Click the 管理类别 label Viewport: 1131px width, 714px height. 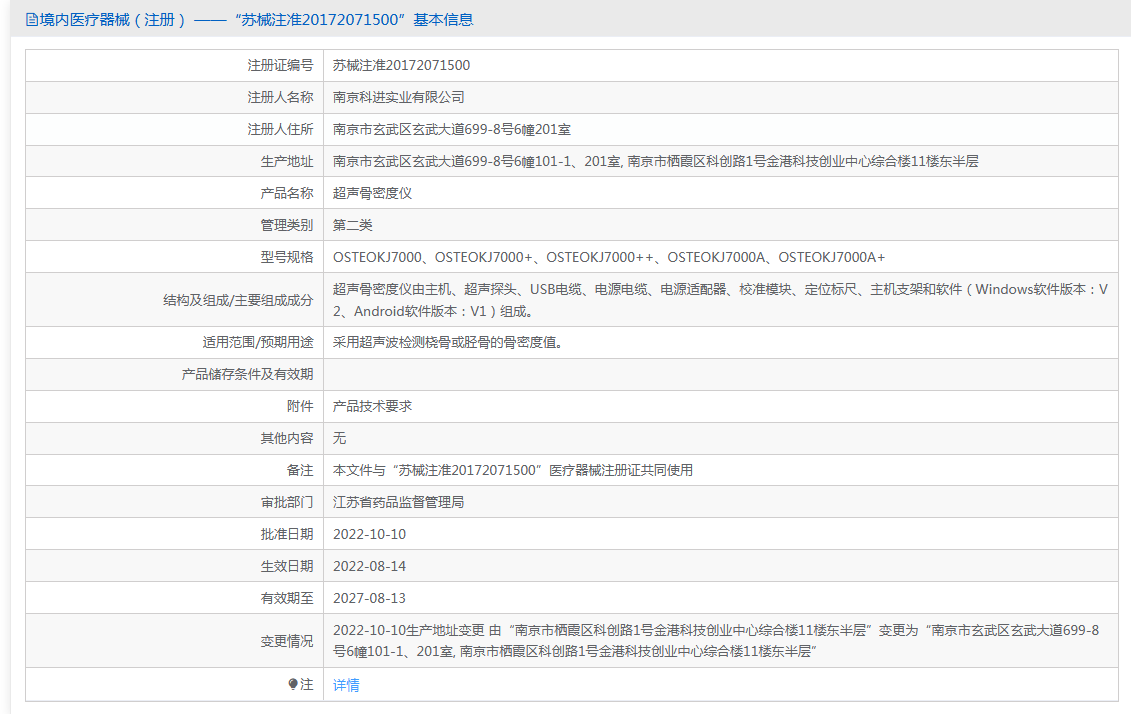click(287, 225)
